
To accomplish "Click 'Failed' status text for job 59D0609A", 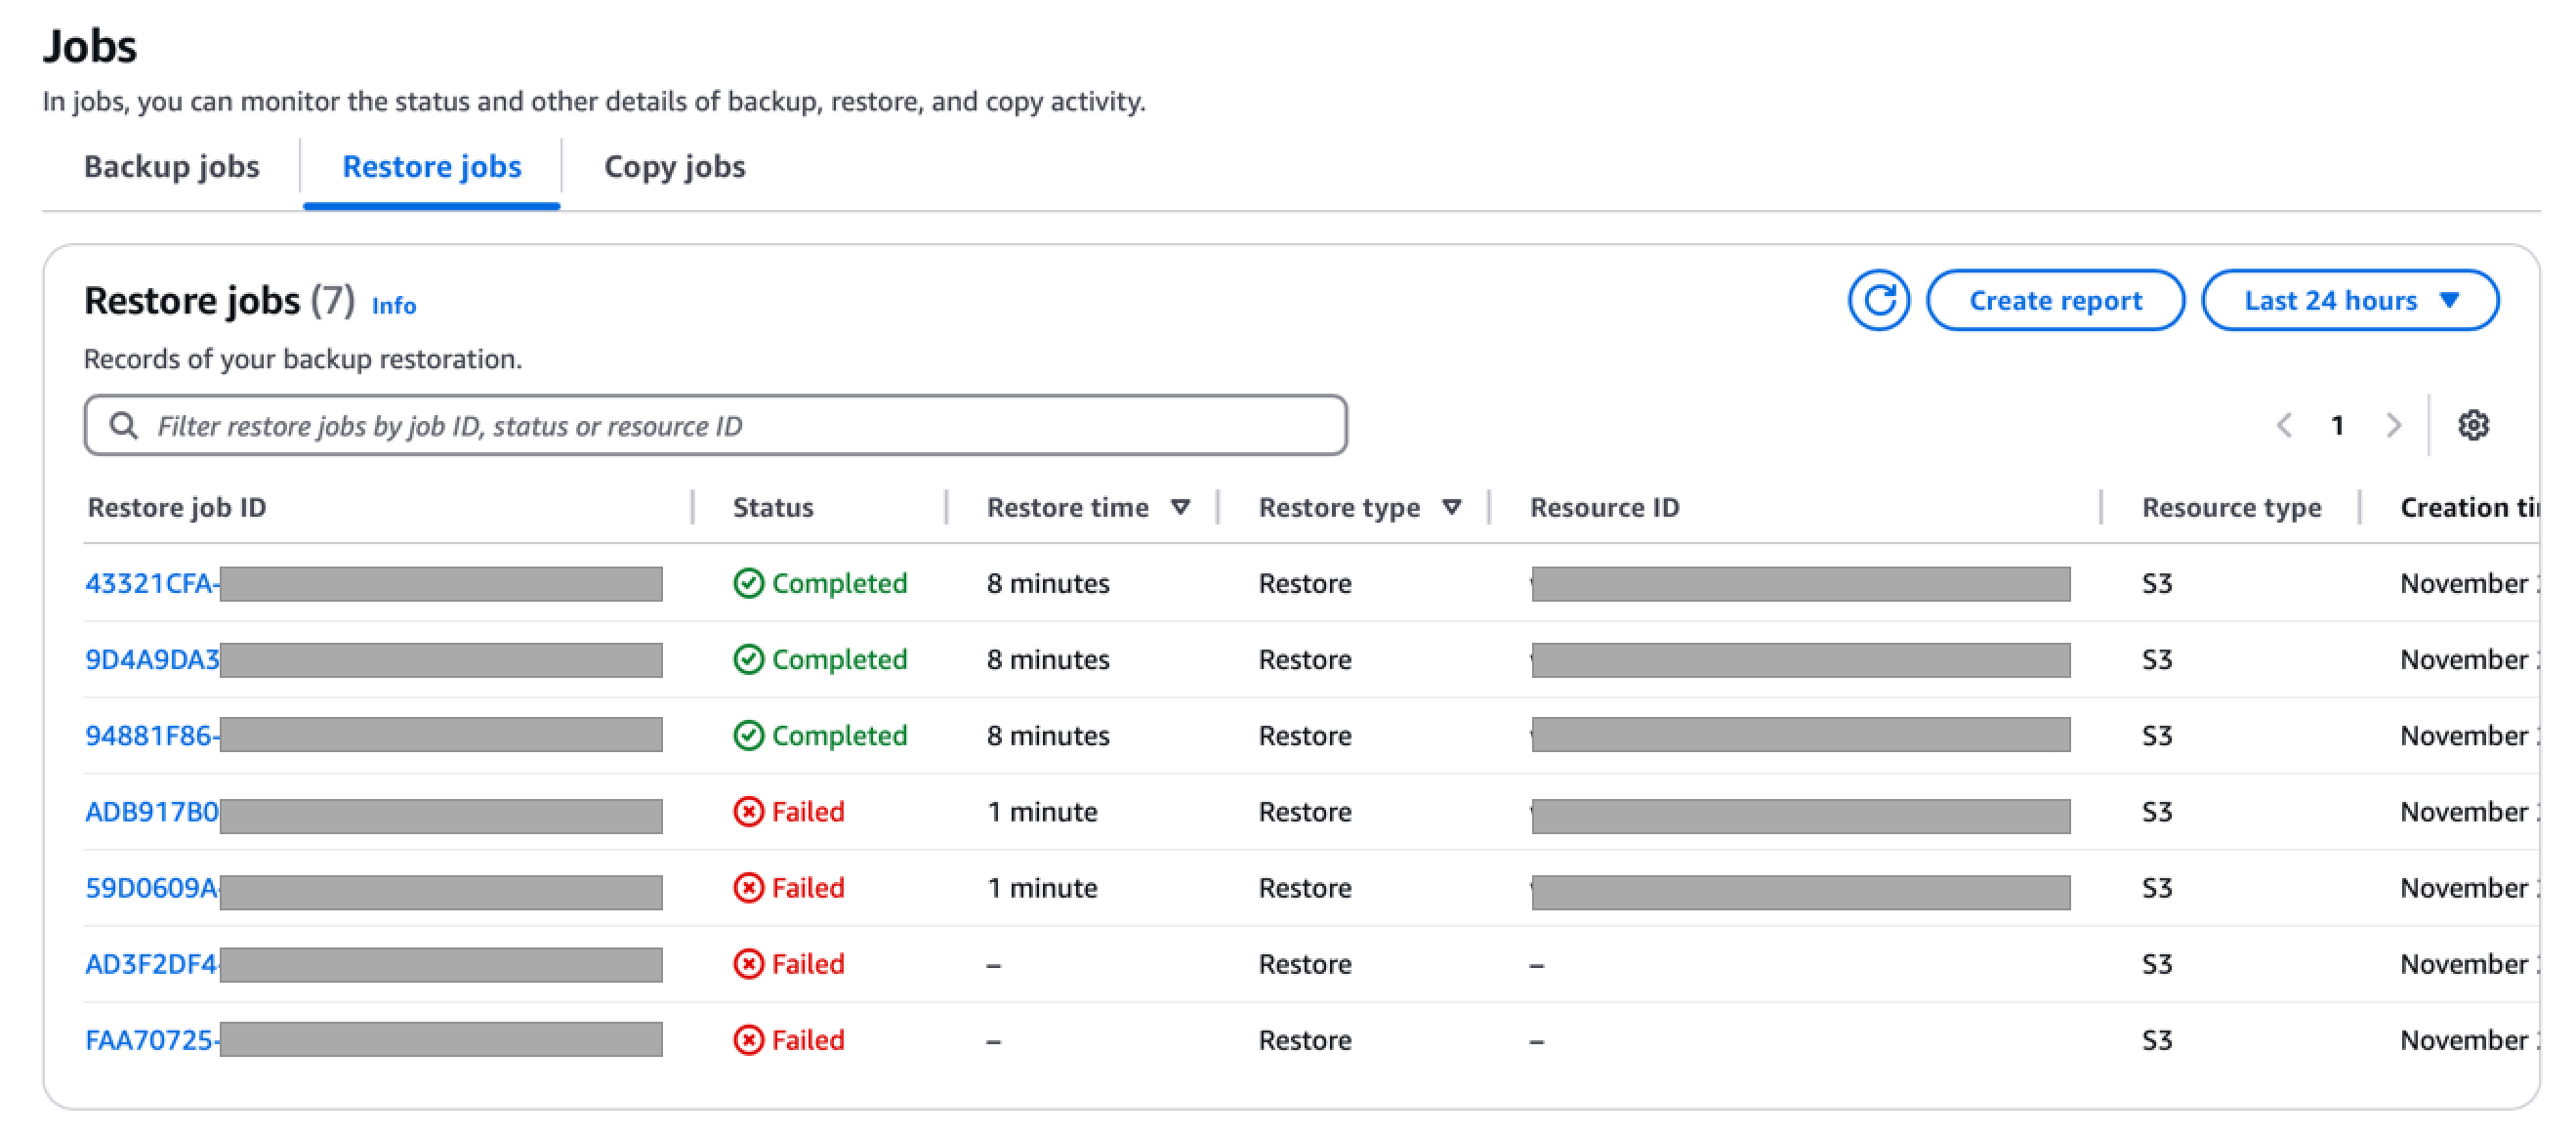I will (x=808, y=887).
